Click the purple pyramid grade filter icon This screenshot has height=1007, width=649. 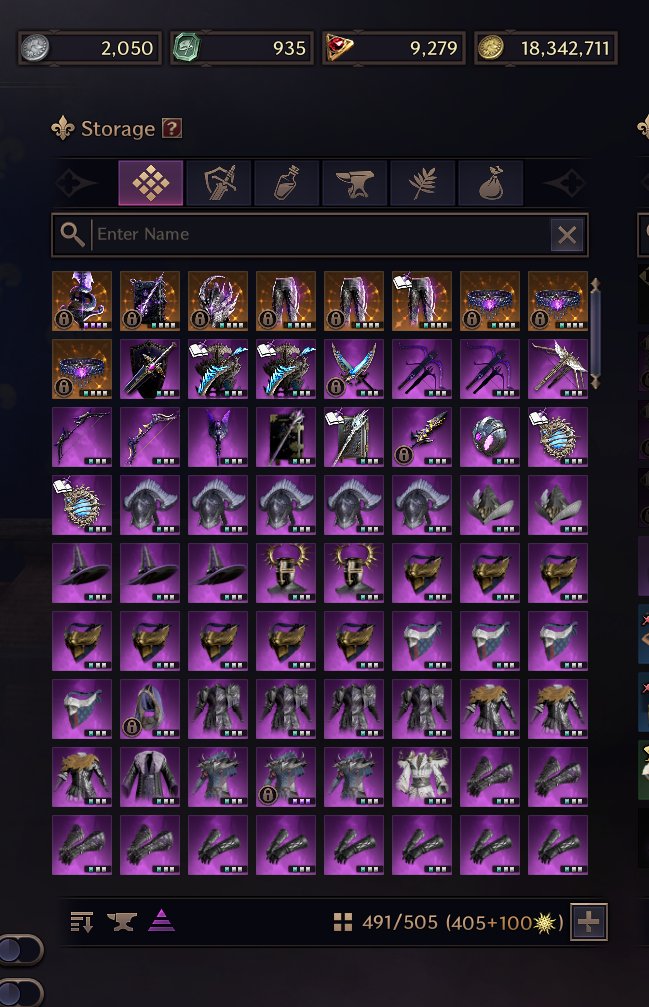161,921
